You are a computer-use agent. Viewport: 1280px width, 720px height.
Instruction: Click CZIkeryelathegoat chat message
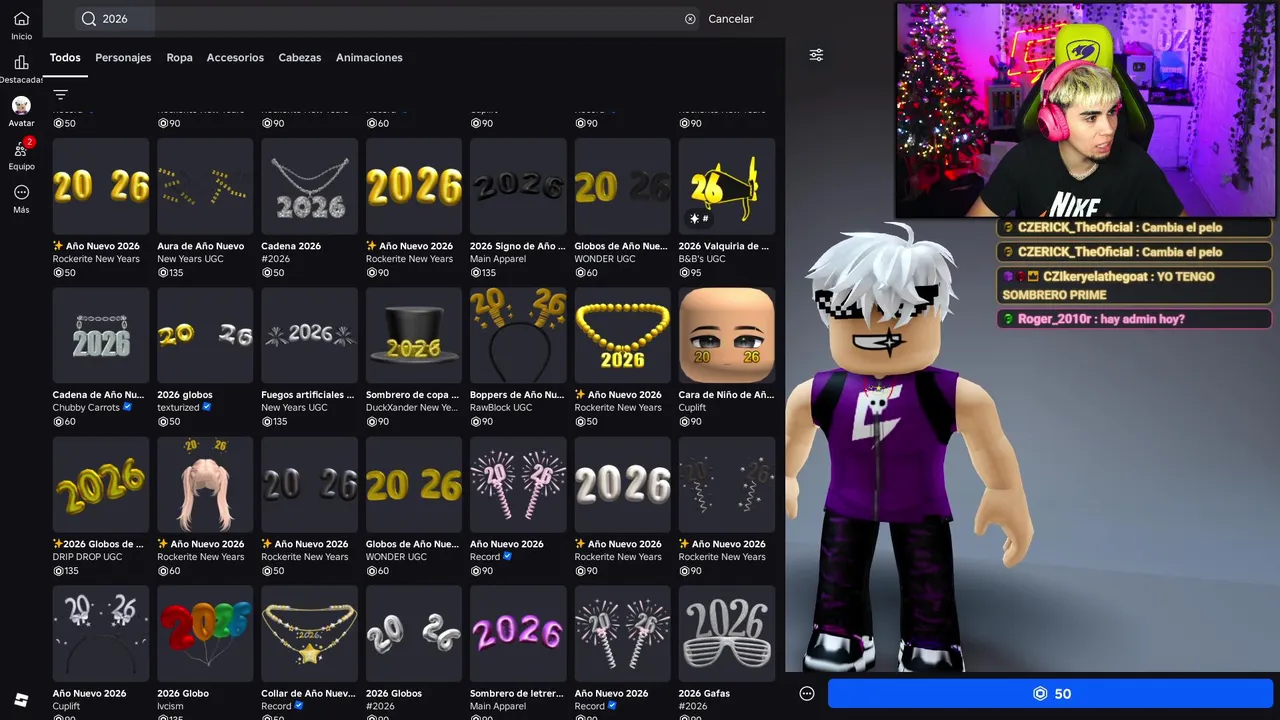pyautogui.click(x=1134, y=285)
